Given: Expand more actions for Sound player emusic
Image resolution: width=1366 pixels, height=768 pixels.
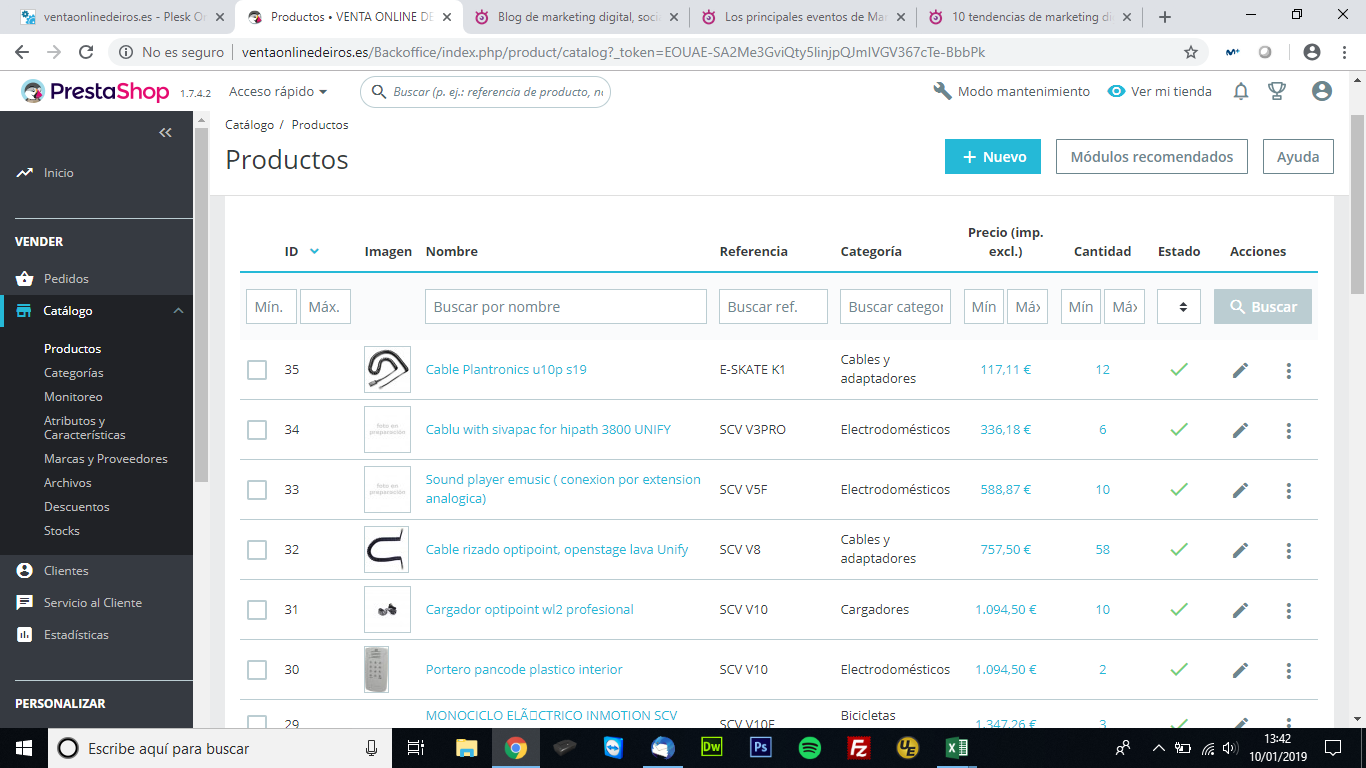Looking at the screenshot, I should [x=1289, y=490].
